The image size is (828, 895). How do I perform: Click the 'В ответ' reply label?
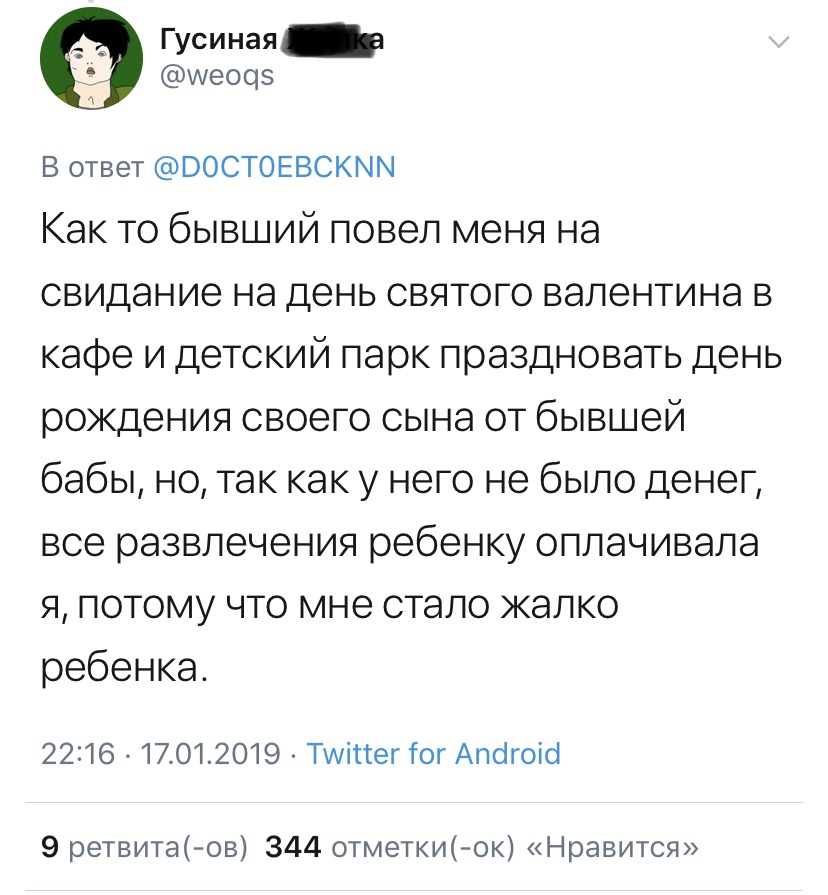point(92,167)
